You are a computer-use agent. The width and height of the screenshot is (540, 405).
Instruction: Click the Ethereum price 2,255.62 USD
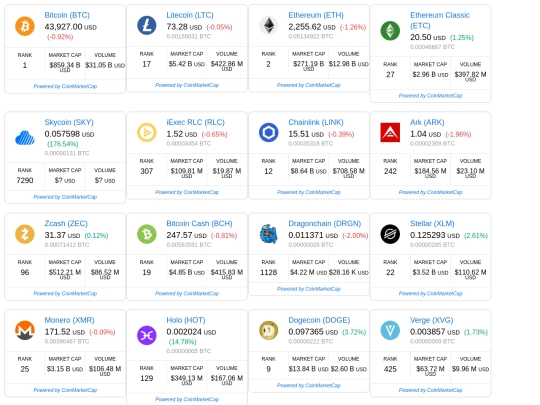coord(312,27)
